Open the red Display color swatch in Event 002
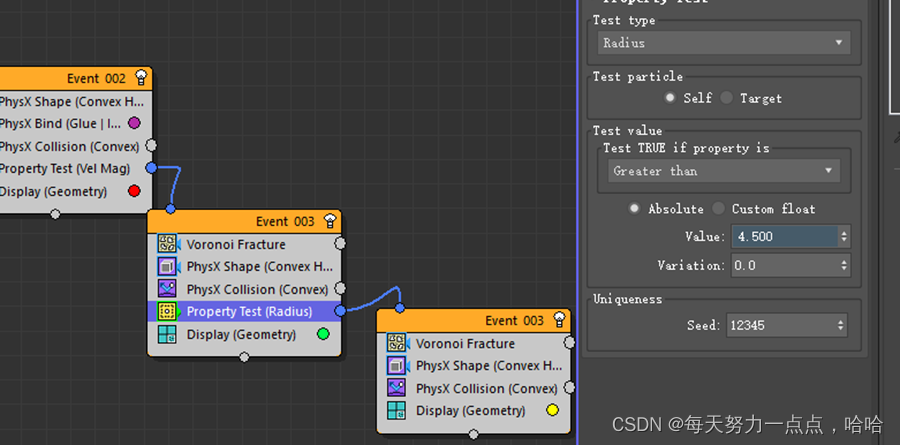 tap(134, 191)
